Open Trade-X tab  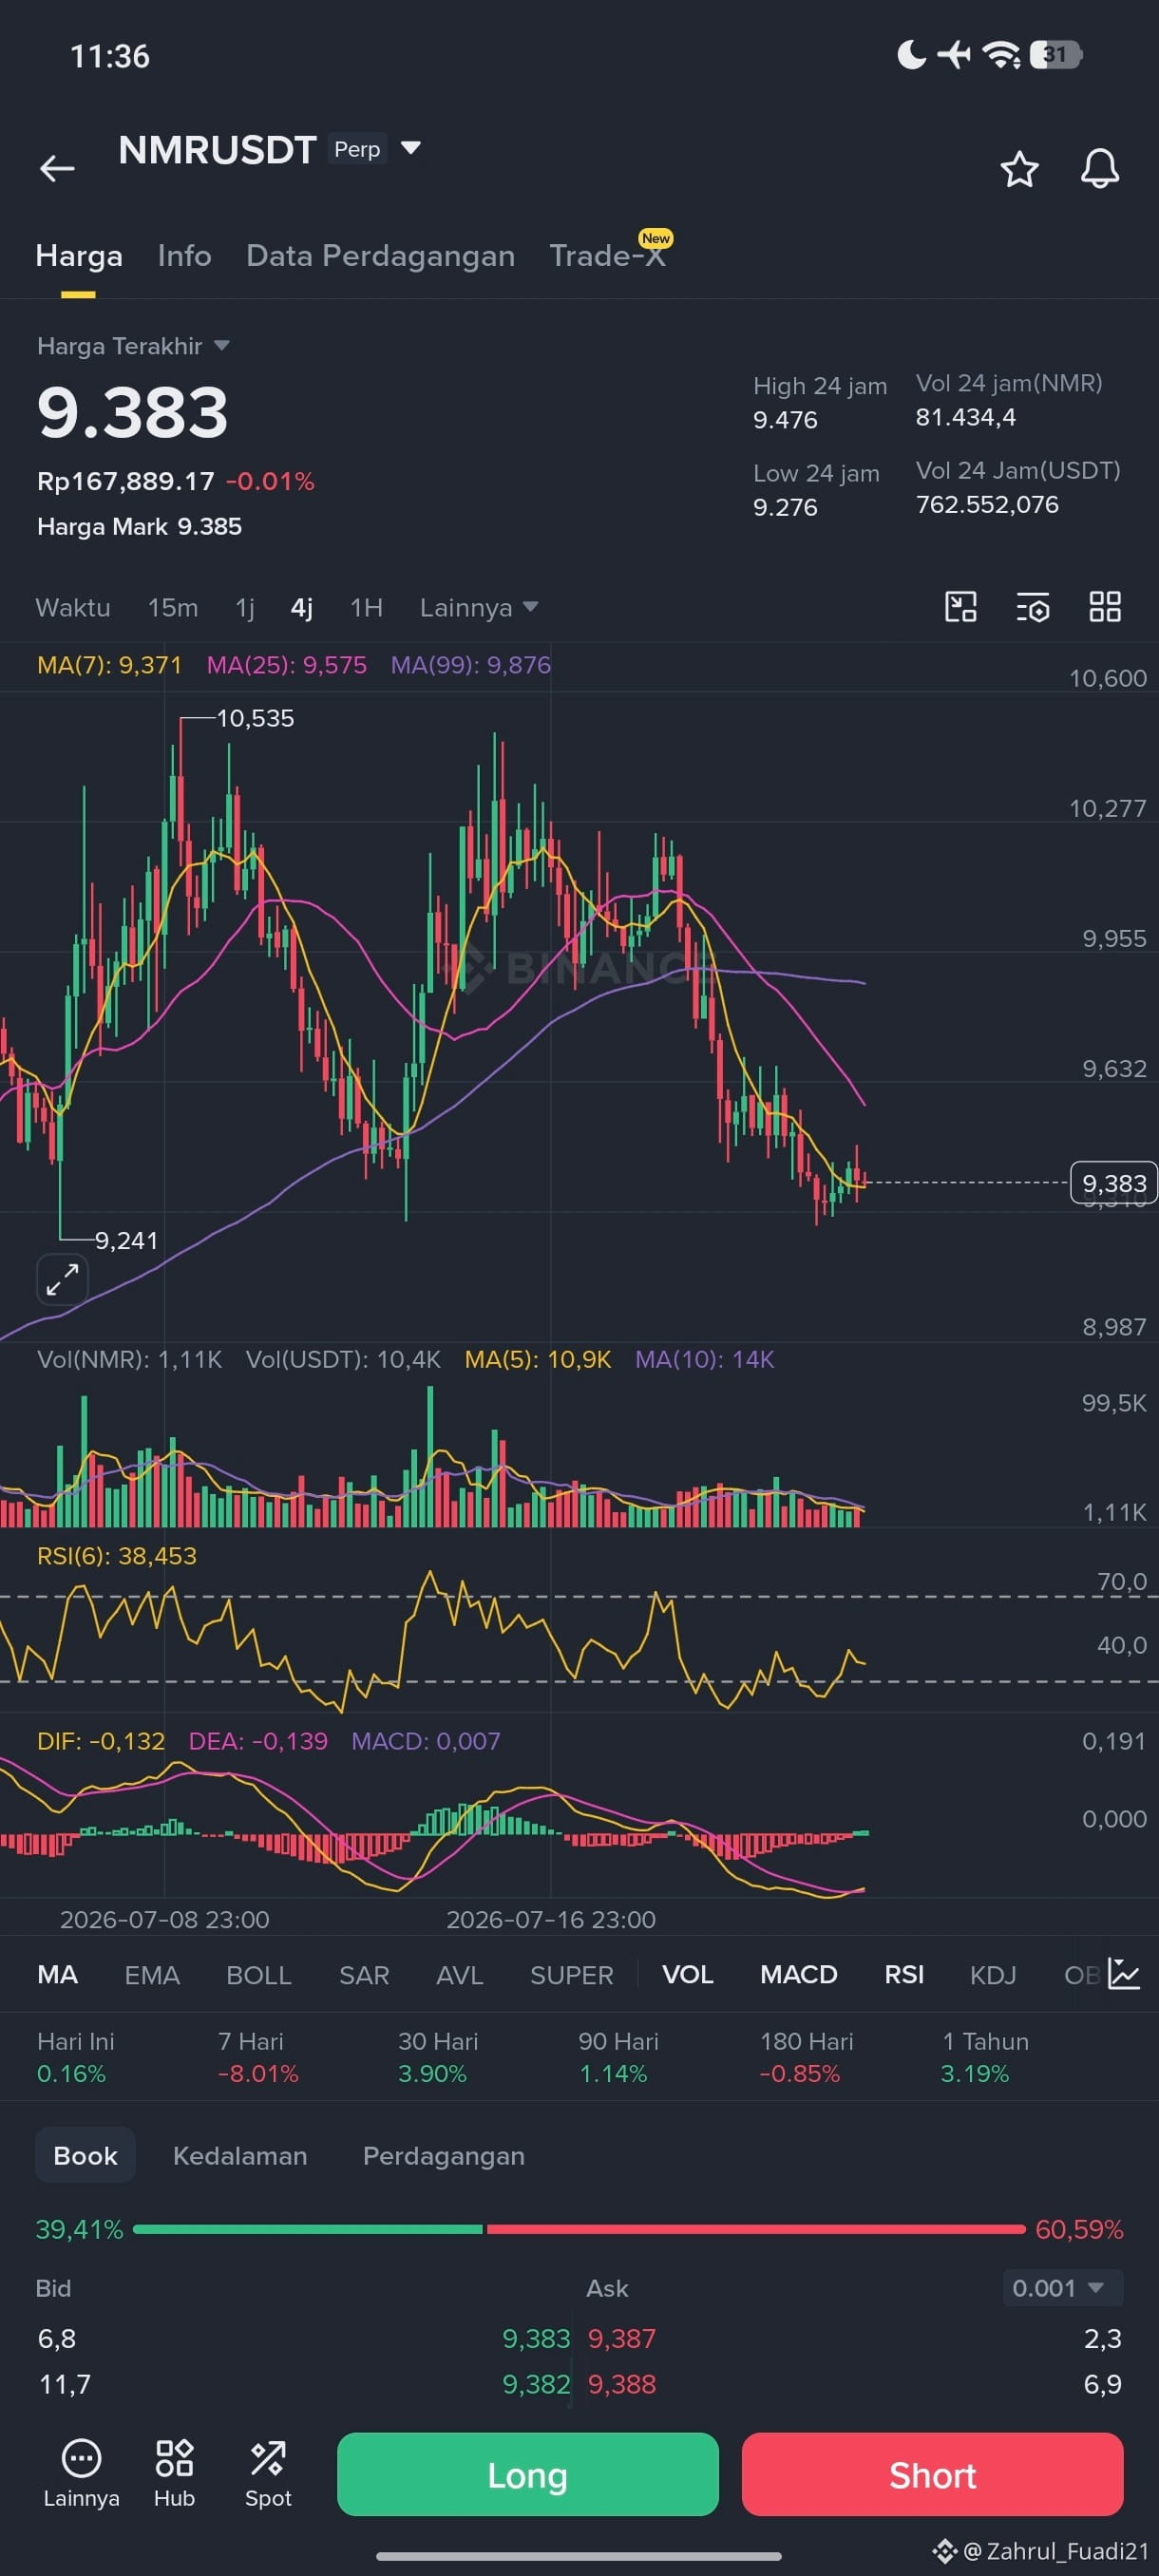click(607, 256)
